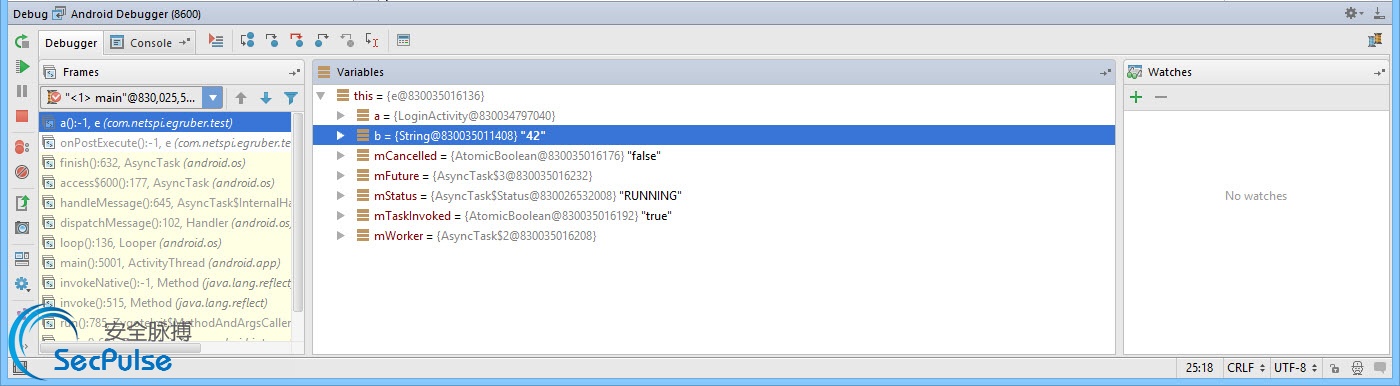1400x386 pixels.
Task: Add a new watch with plus icon
Action: coord(1136,97)
